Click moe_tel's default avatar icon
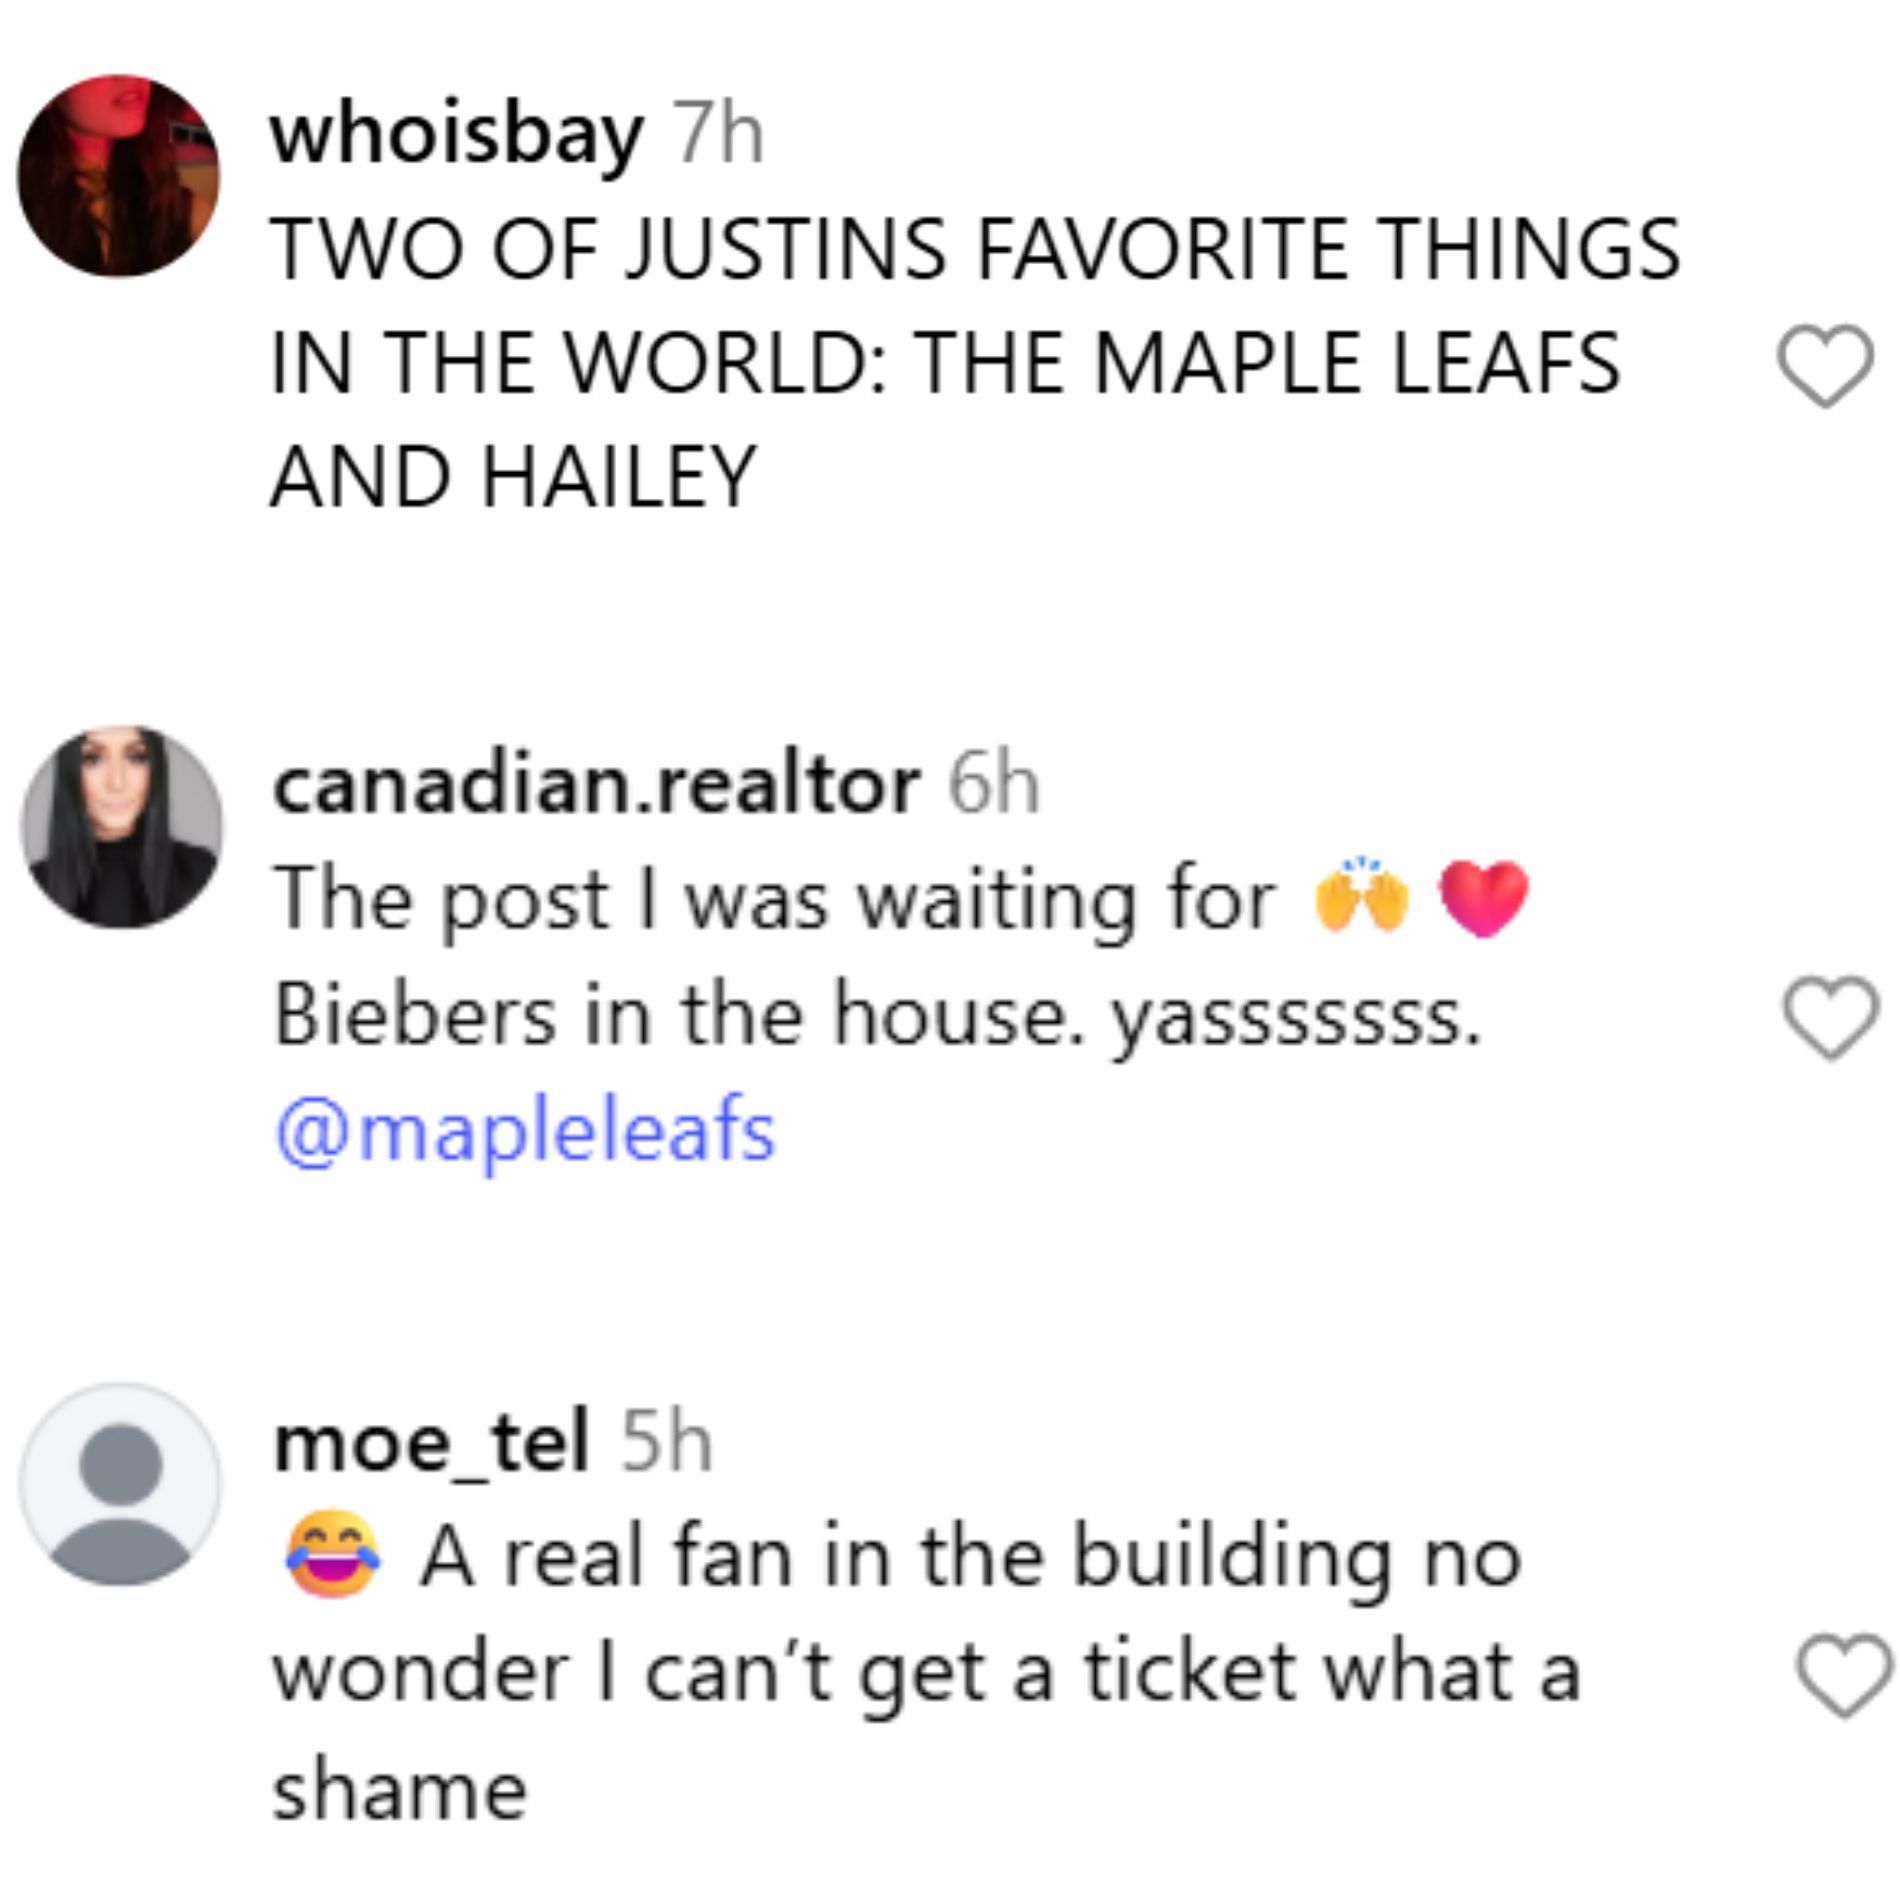This screenshot has width=1900, height=1900. click(x=121, y=1484)
